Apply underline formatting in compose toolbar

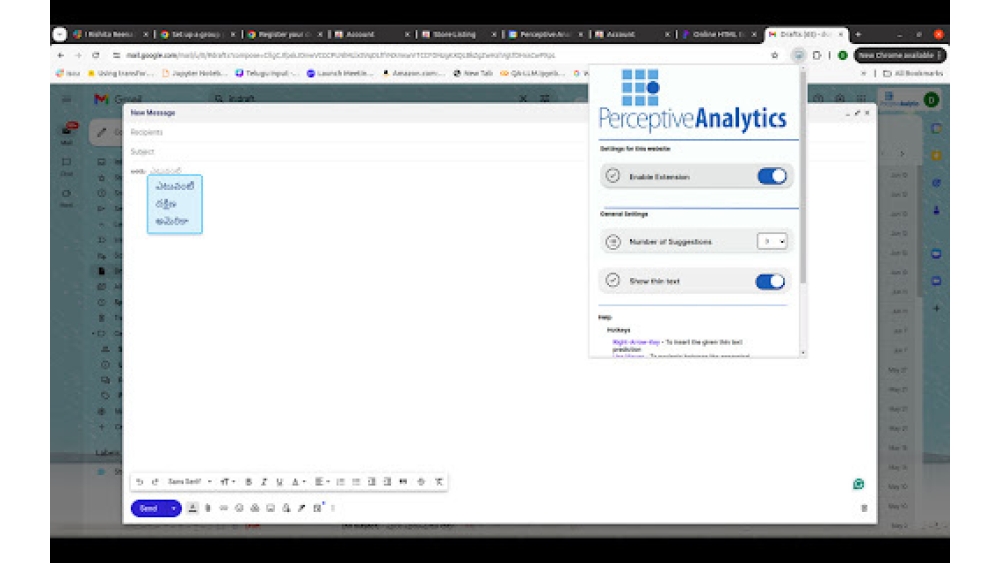[x=279, y=482]
